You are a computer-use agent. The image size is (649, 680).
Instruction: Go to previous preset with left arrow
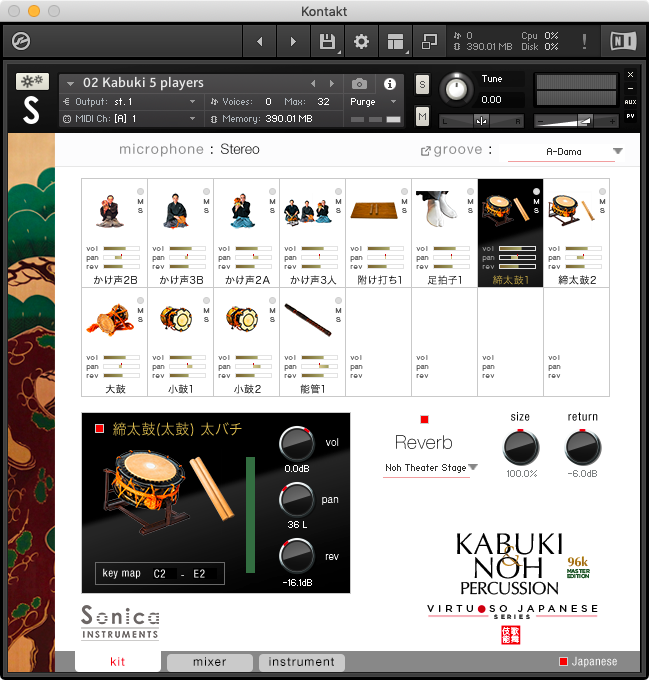260,42
